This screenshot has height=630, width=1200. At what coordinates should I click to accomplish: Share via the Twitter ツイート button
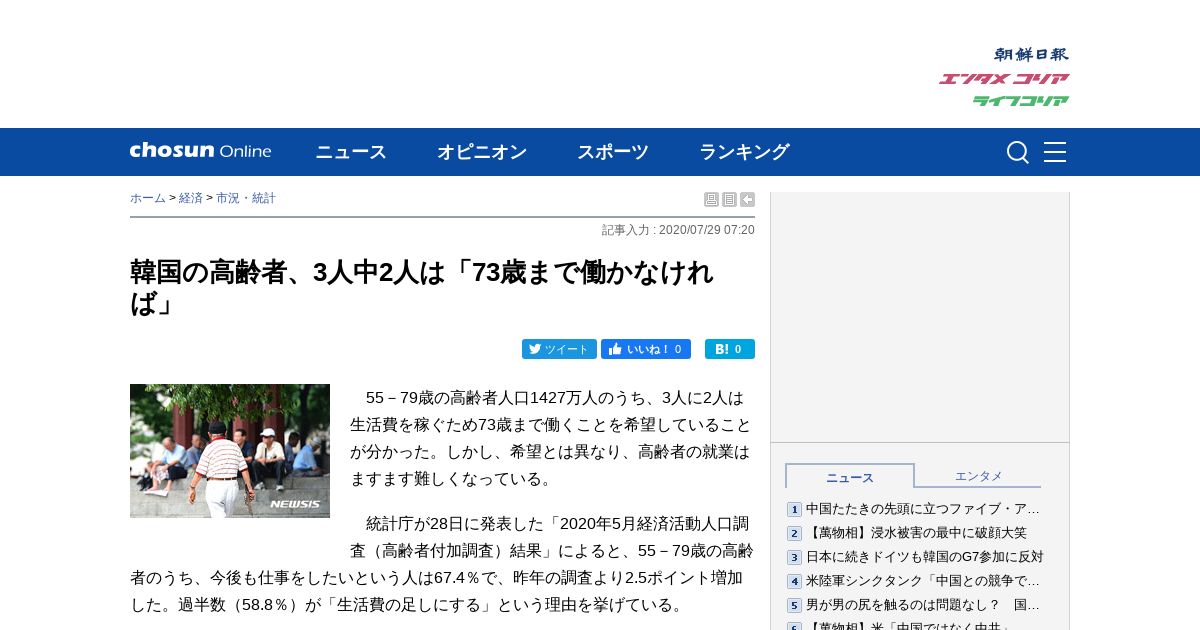[x=559, y=349]
